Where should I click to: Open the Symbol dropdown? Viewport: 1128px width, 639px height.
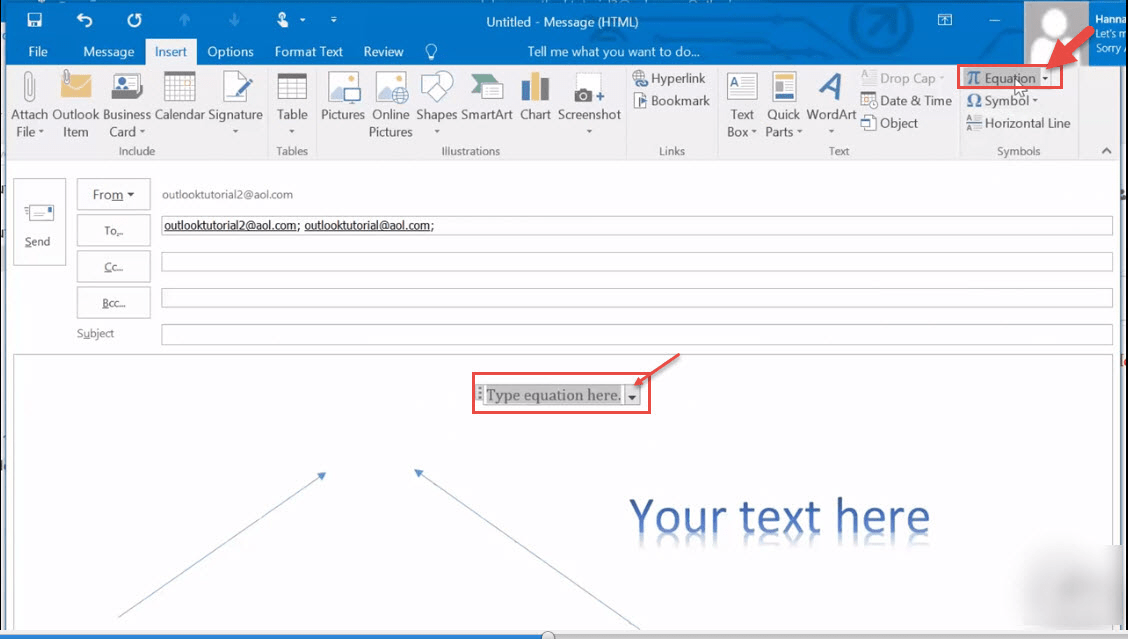1002,101
